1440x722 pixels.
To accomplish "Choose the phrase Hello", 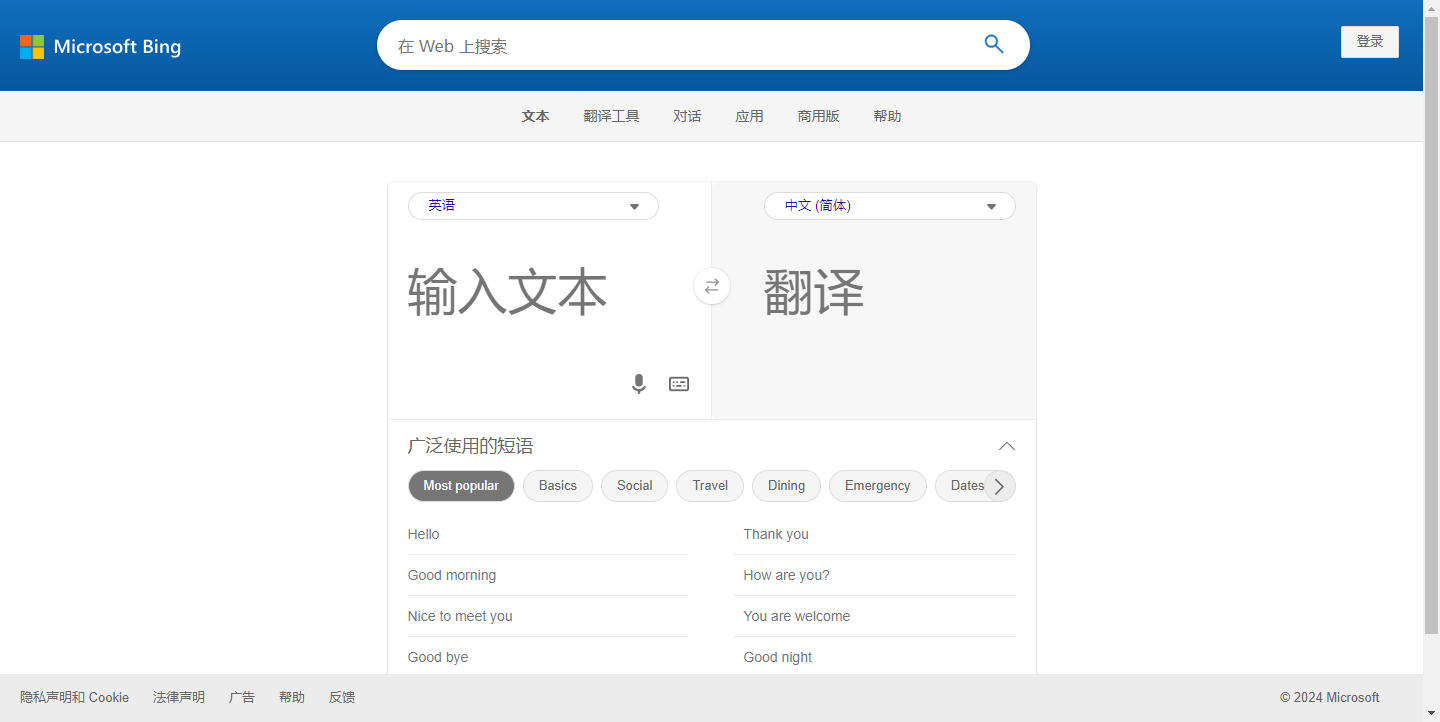I will (x=548, y=535).
